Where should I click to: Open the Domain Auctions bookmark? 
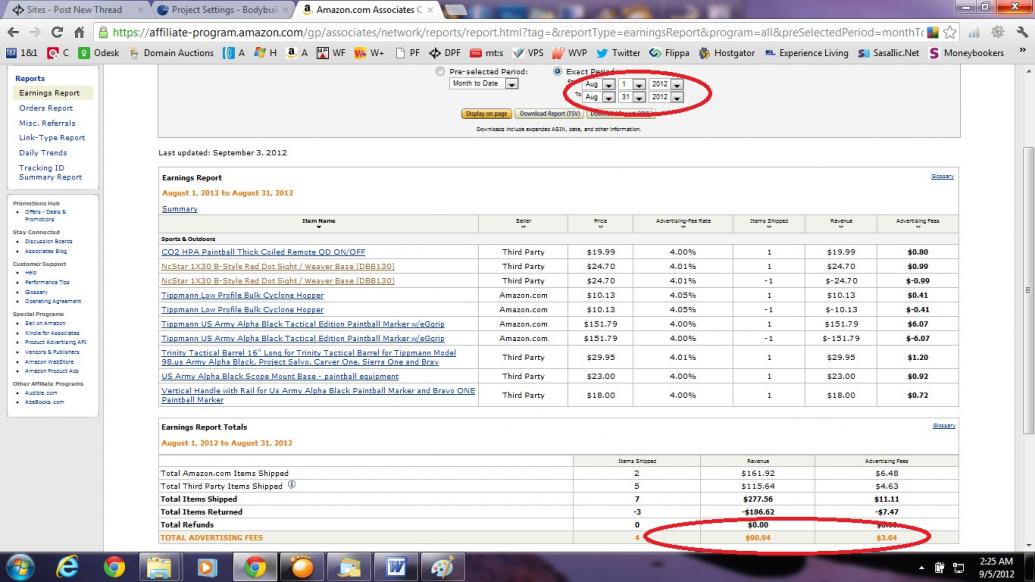[x=171, y=53]
